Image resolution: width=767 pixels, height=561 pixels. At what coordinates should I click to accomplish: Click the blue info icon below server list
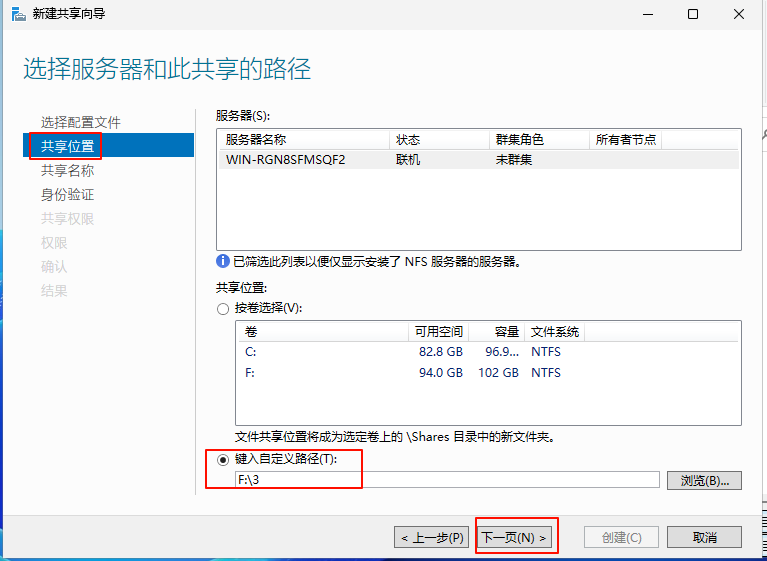[223, 262]
